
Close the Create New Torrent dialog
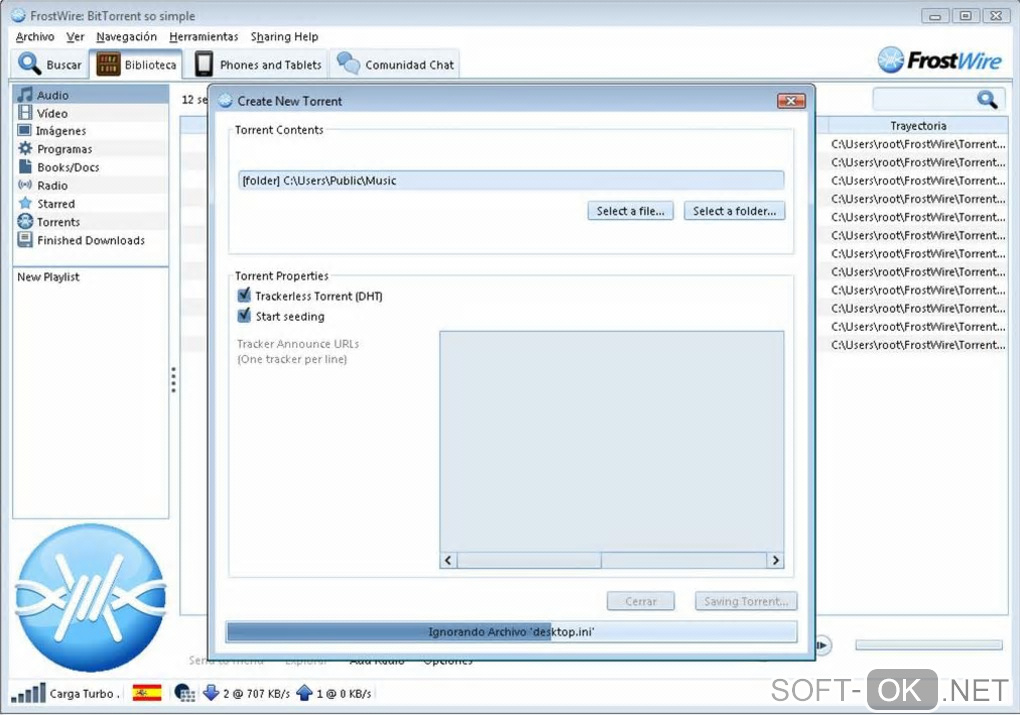(791, 100)
